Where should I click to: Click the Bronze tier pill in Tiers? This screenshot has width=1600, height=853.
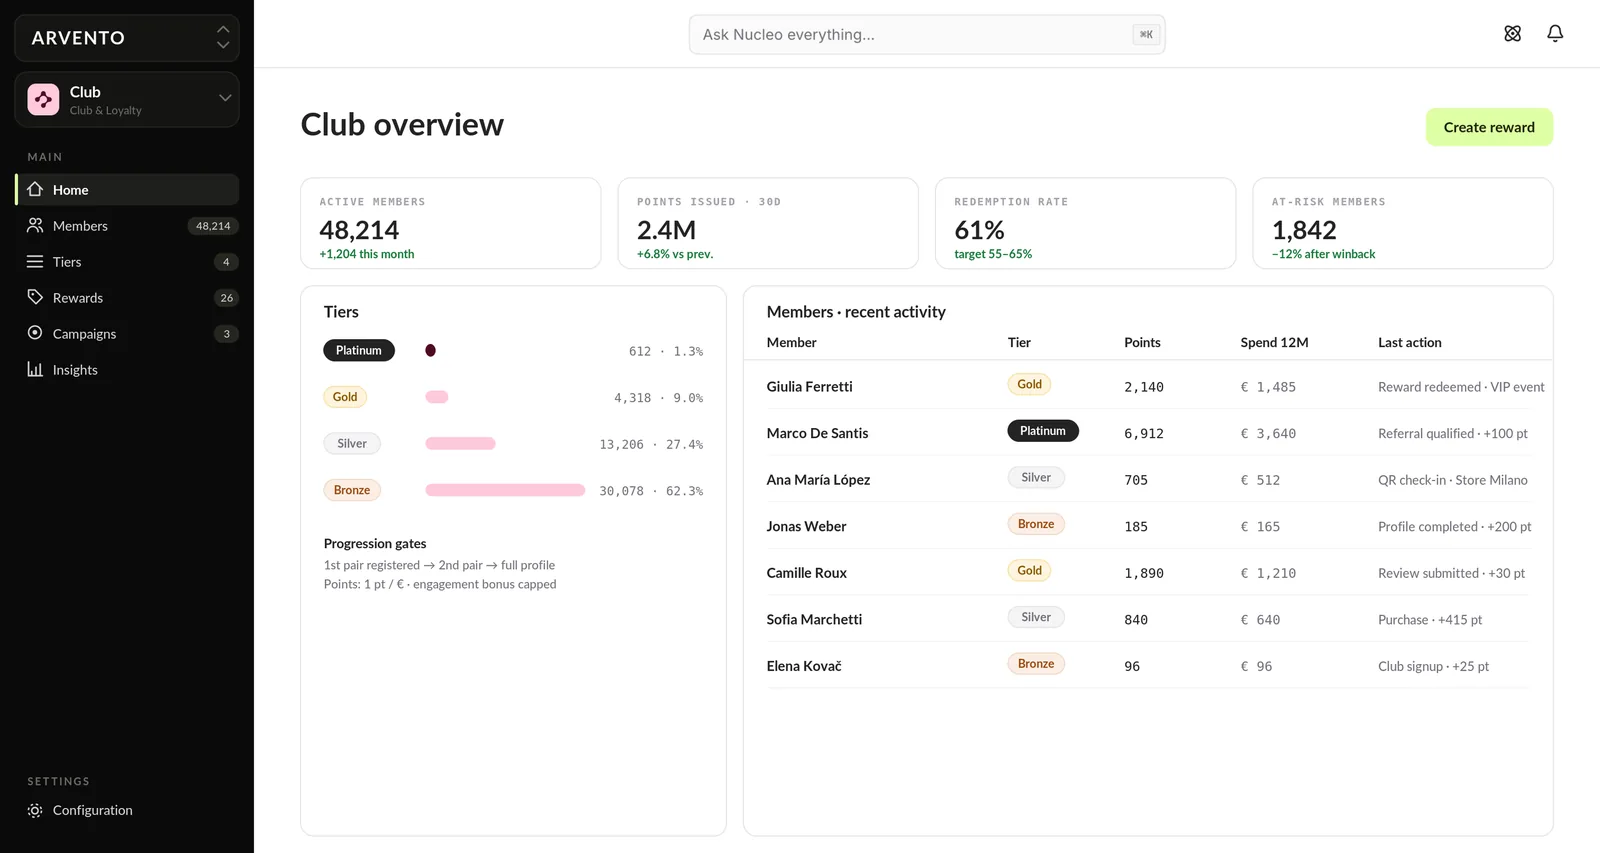click(352, 490)
